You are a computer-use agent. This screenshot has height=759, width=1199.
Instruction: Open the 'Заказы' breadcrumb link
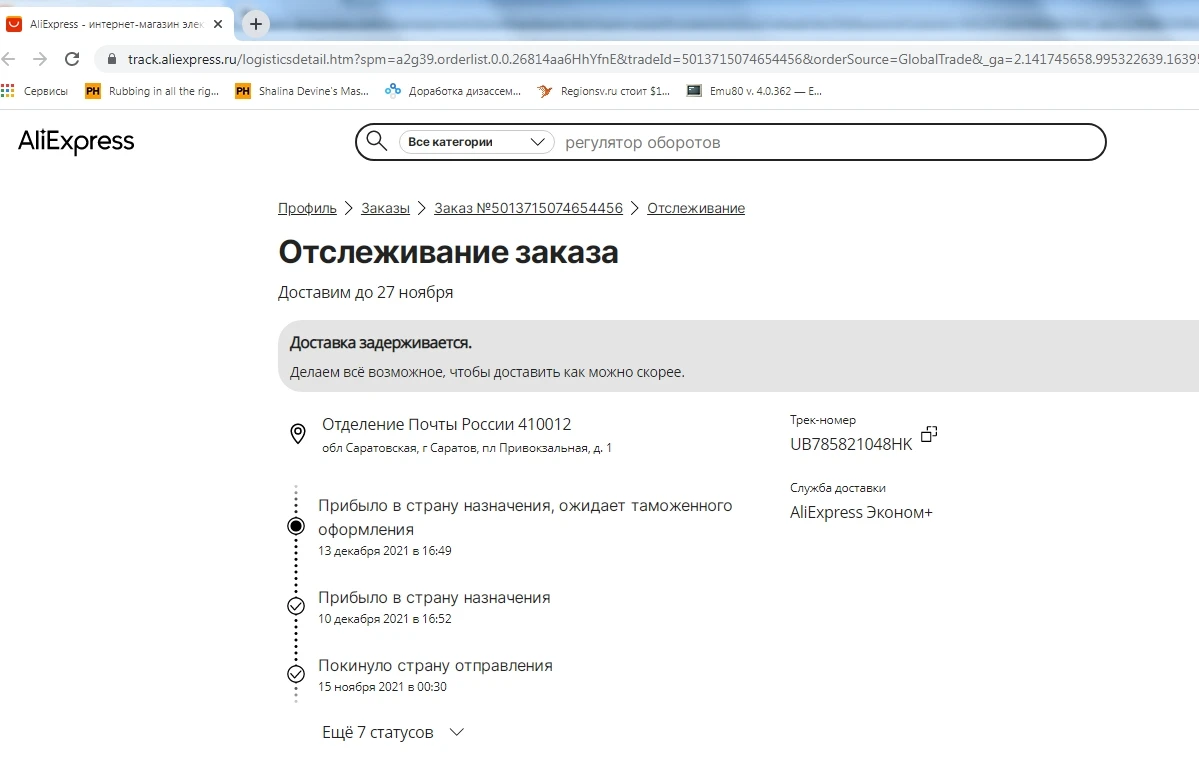click(x=385, y=208)
